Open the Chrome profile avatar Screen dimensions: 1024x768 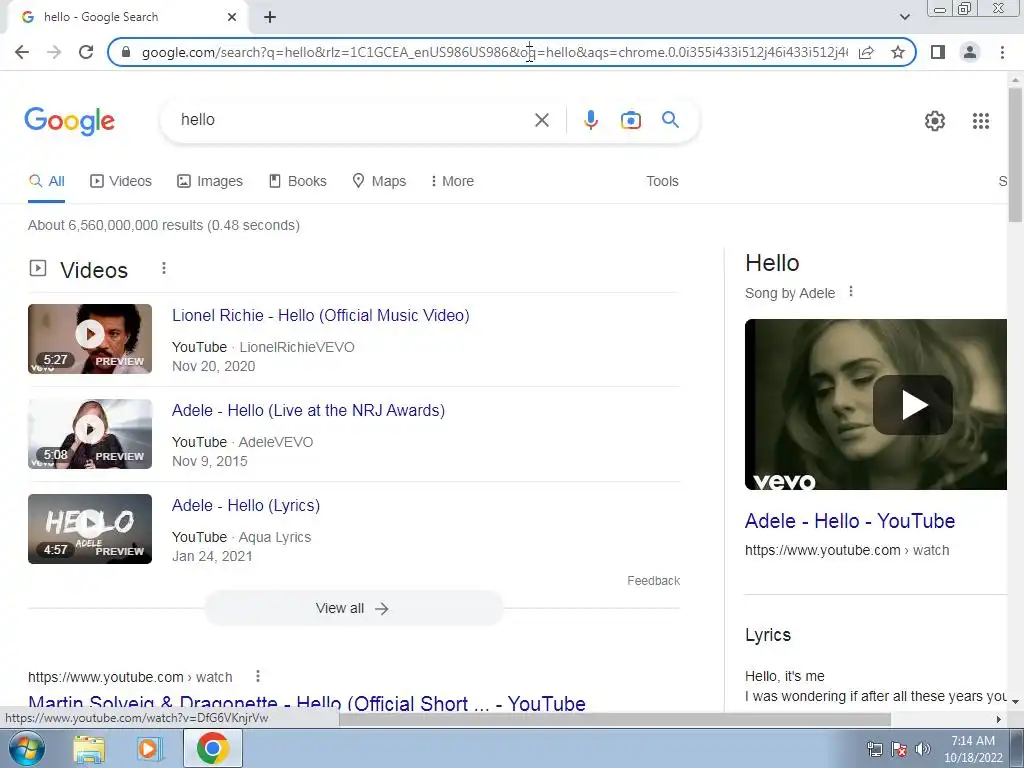pyautogui.click(x=970, y=52)
